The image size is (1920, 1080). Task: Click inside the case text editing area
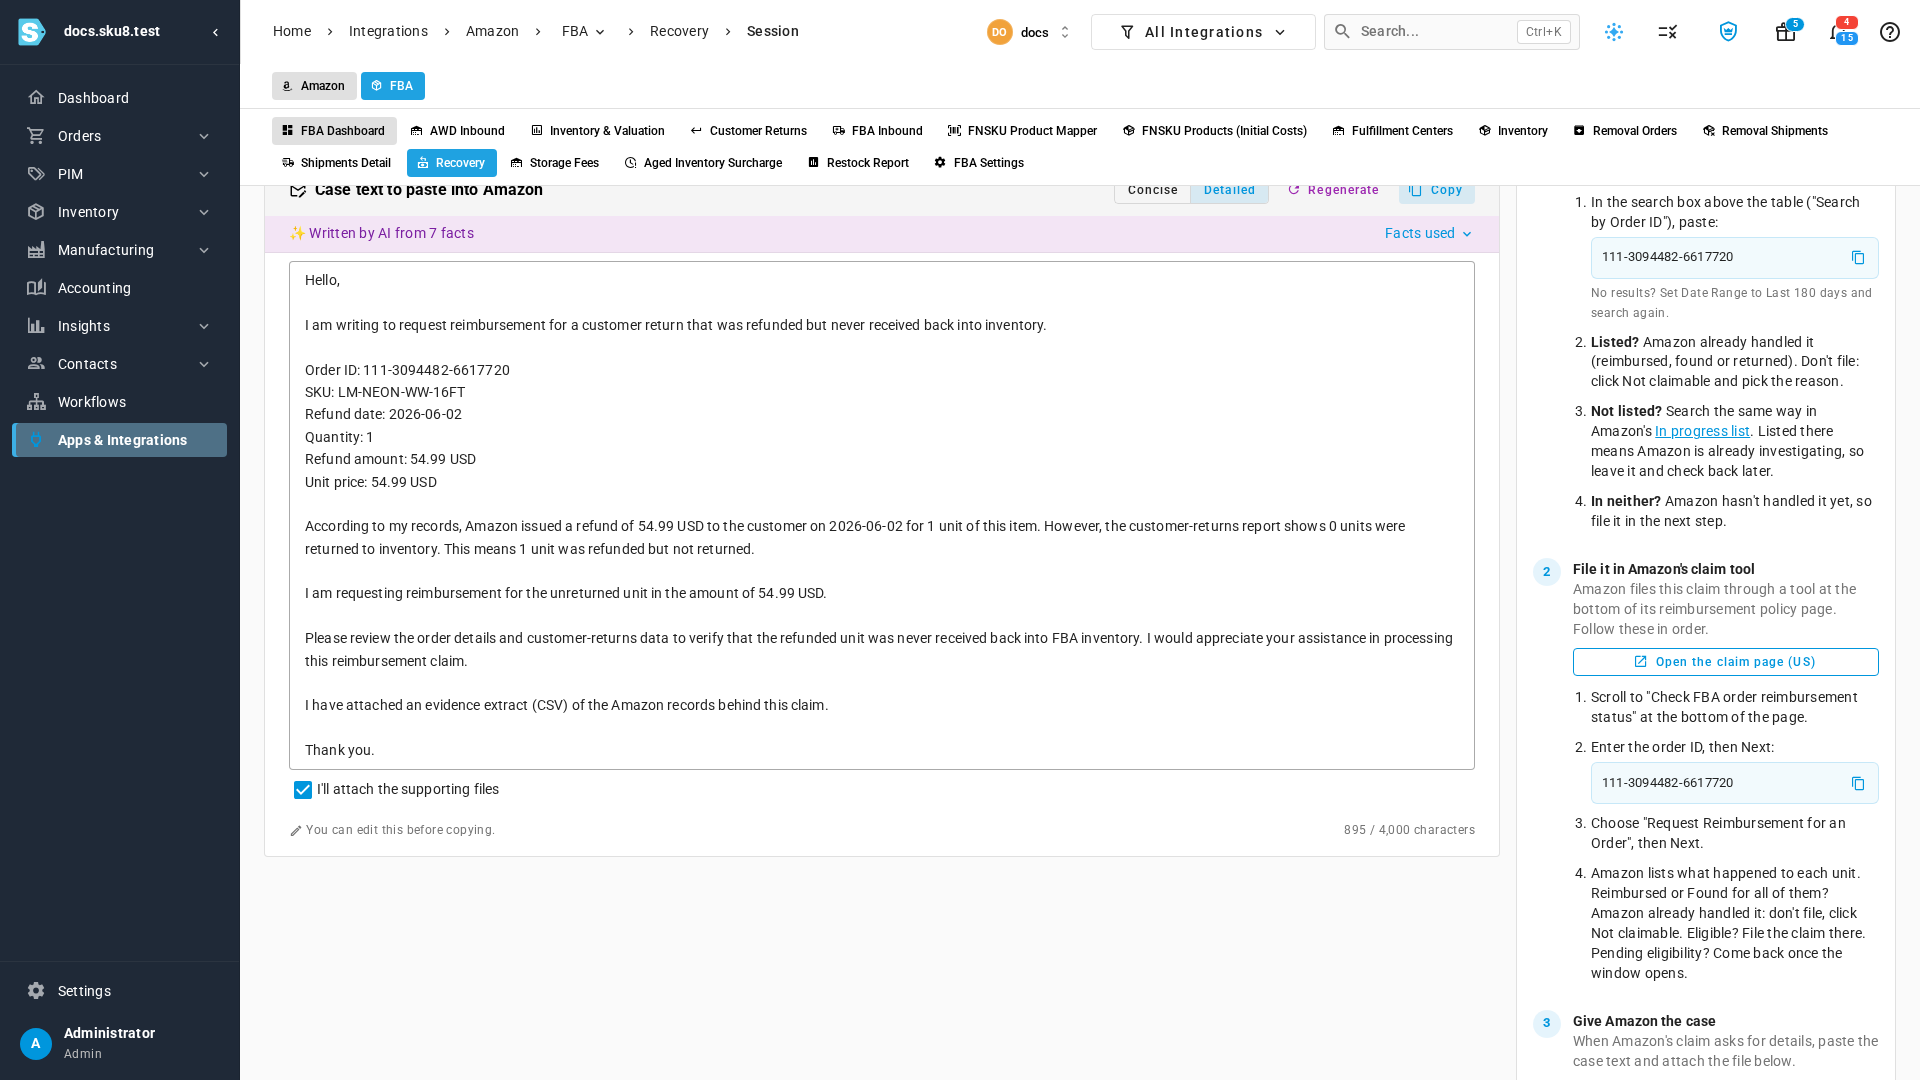(x=881, y=515)
